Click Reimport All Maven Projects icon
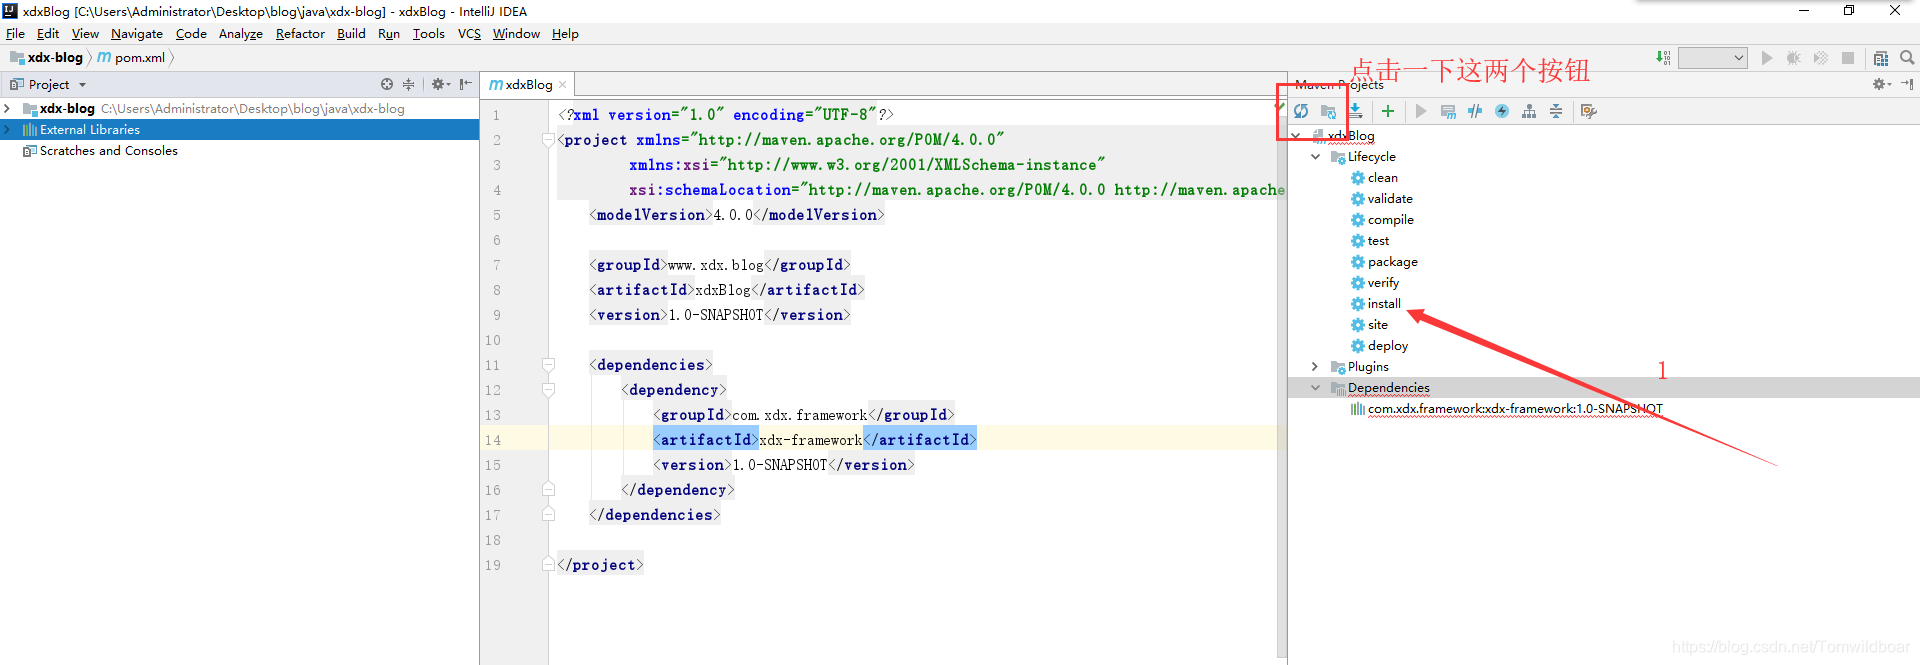 tap(1301, 111)
